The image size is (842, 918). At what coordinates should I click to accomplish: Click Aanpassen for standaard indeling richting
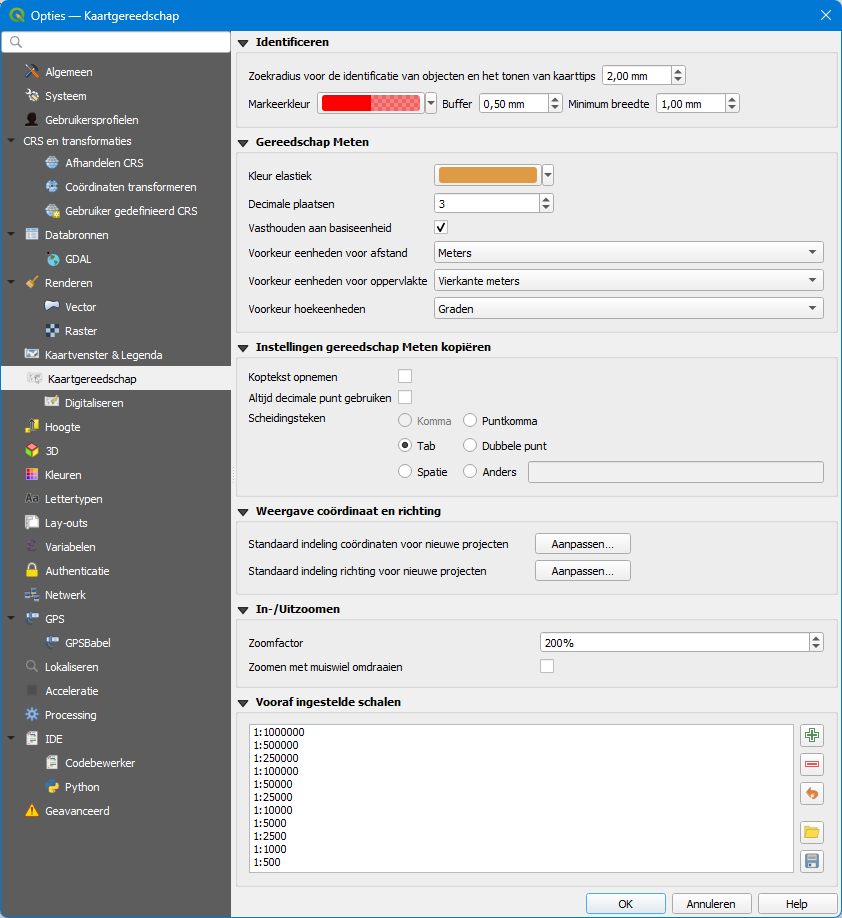tap(583, 571)
